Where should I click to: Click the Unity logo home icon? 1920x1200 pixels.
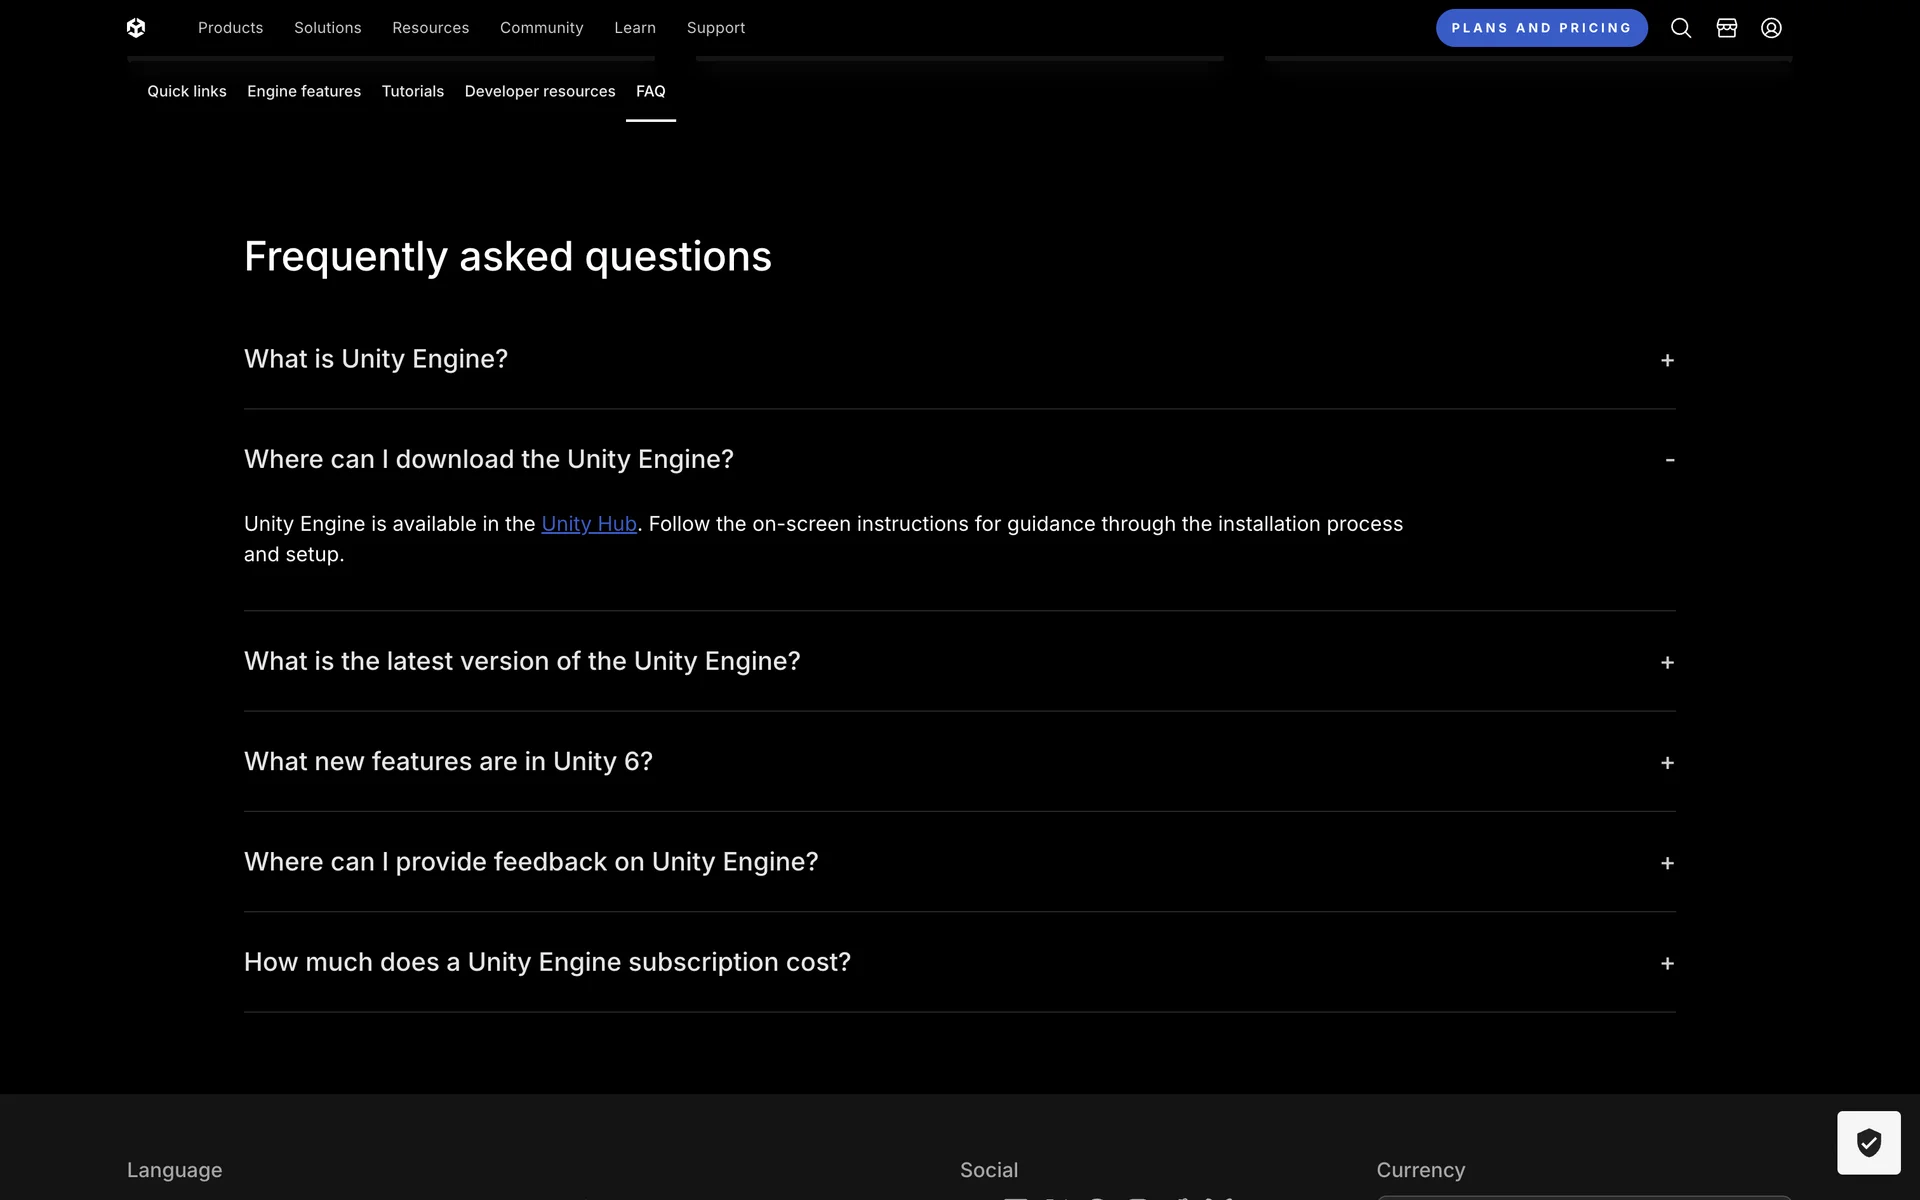(x=136, y=28)
